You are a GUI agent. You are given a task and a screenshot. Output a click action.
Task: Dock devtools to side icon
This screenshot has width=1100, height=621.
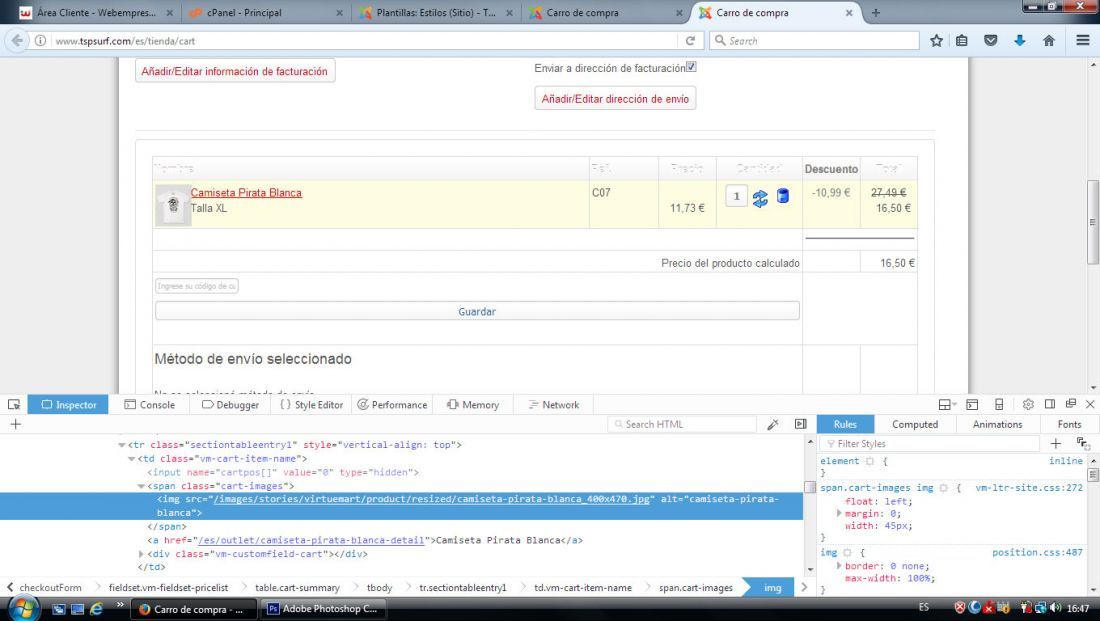point(1049,404)
